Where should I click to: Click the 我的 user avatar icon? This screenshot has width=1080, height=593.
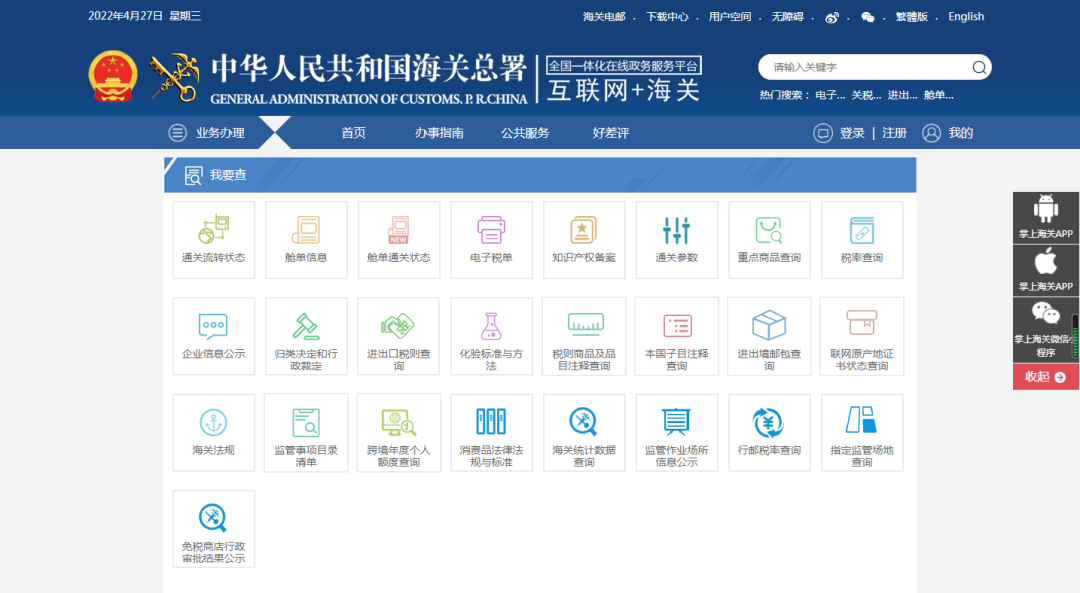tap(931, 133)
